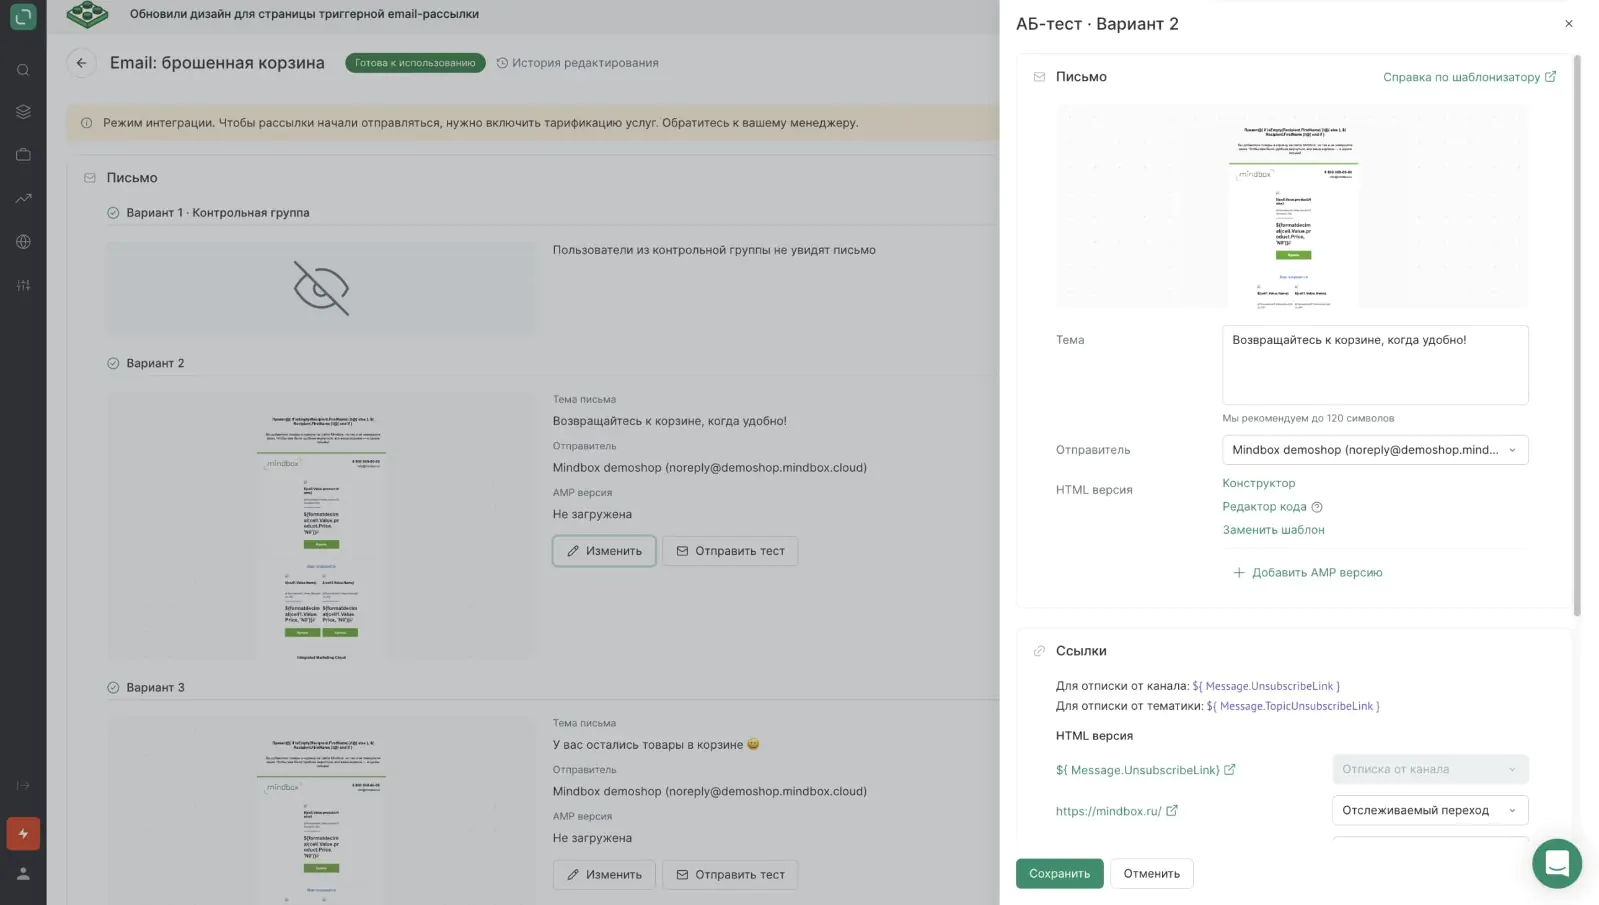Click Добавить AMP версию
The image size is (1599, 905).
click(x=1307, y=573)
